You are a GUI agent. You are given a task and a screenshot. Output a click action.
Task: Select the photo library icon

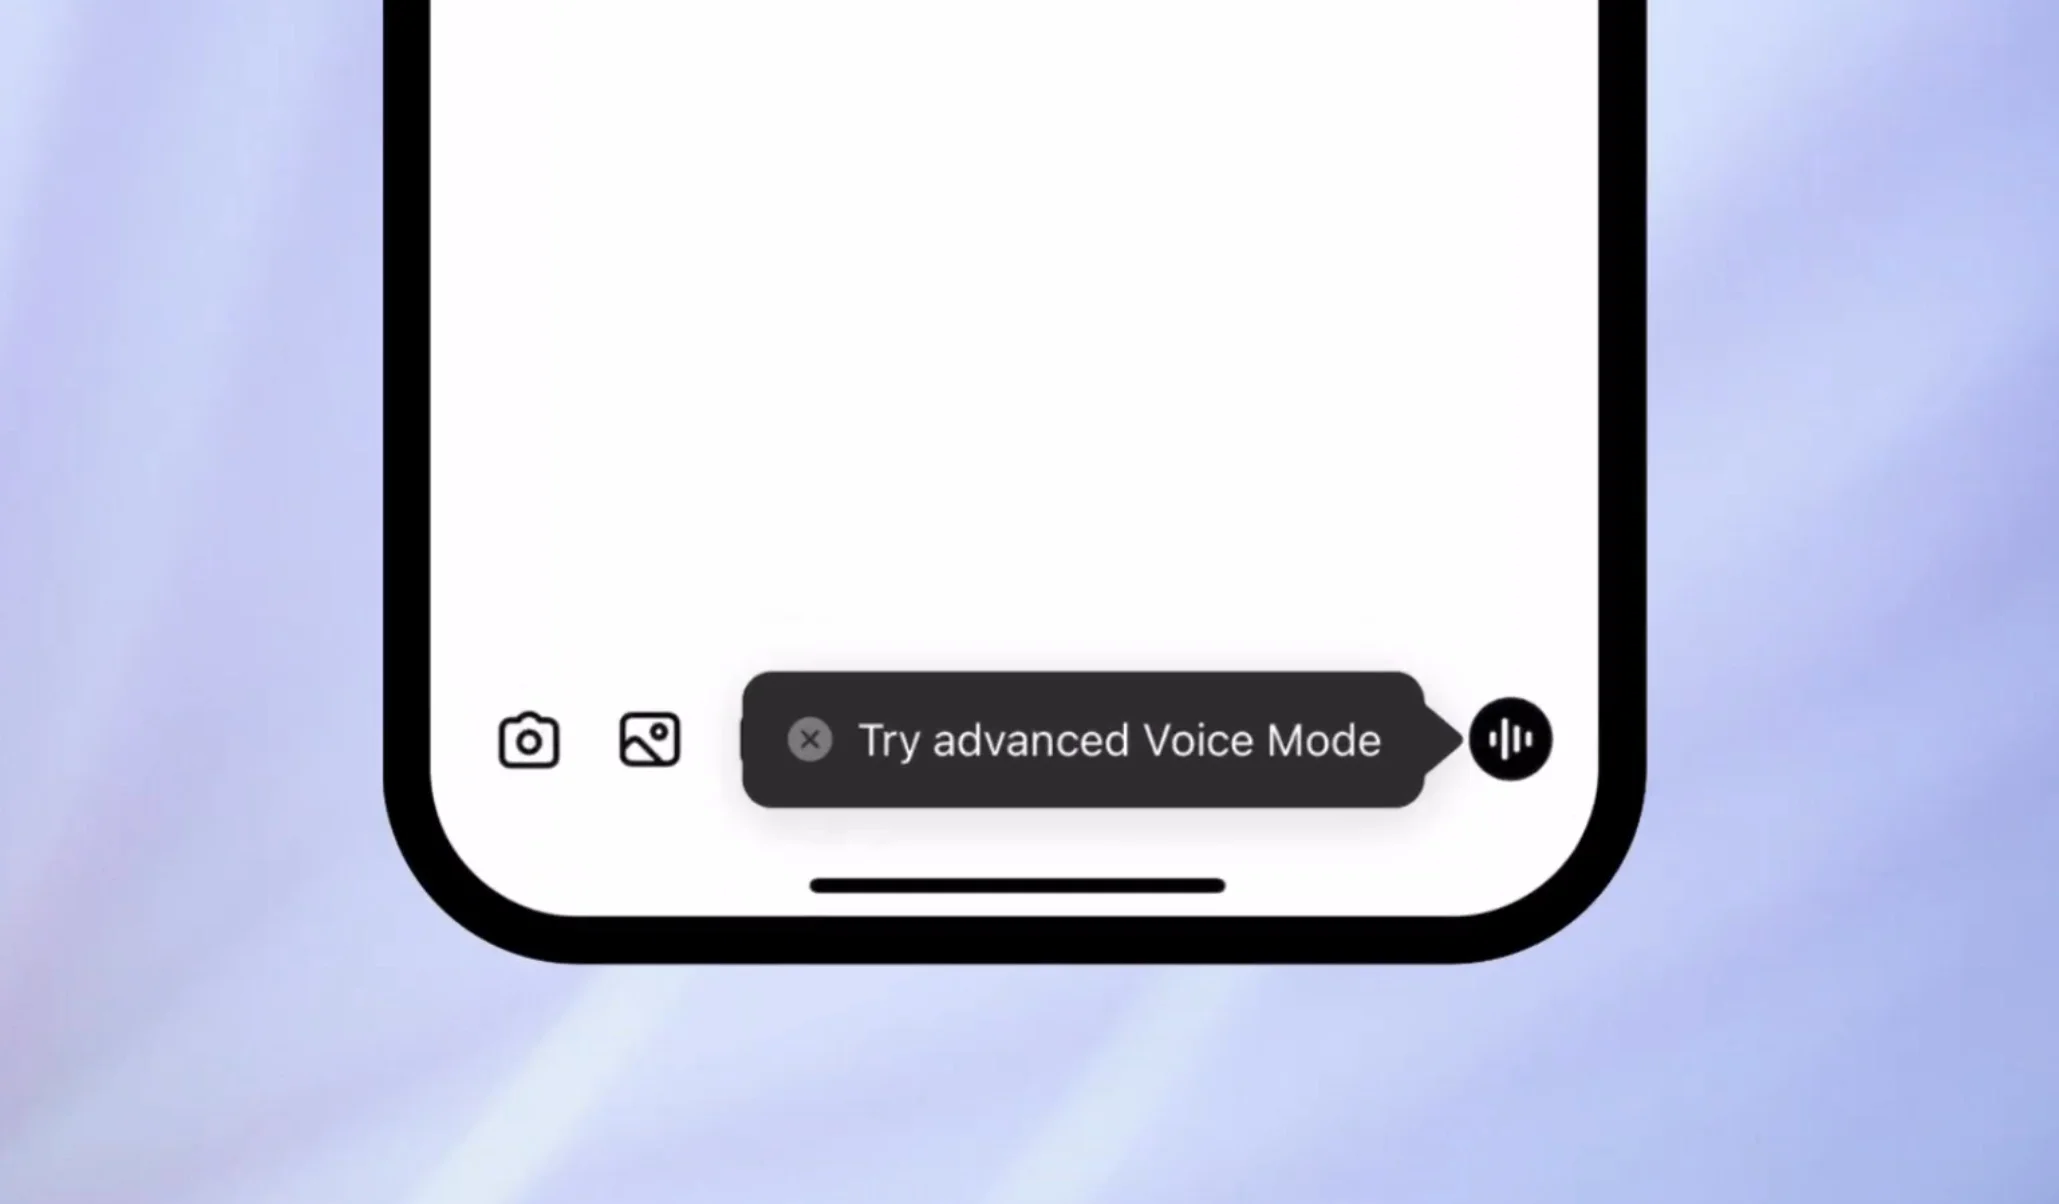pyautogui.click(x=649, y=740)
